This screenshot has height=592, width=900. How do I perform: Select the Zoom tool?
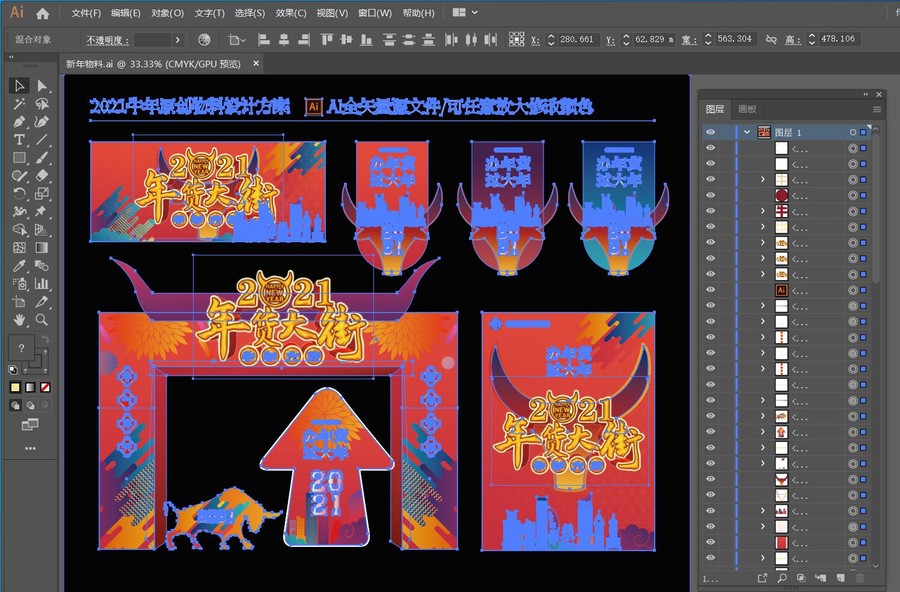coord(41,320)
